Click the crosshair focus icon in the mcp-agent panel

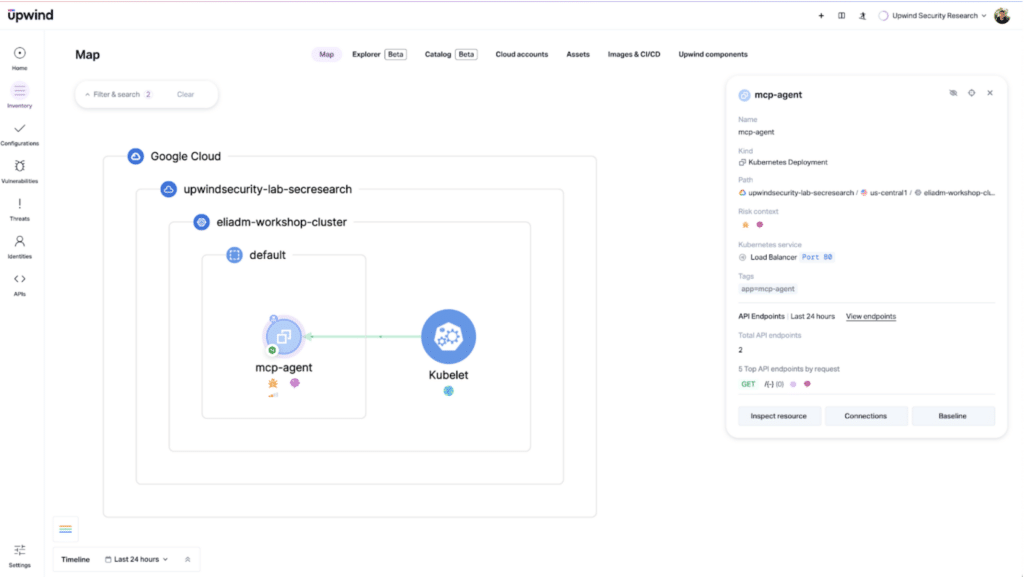click(x=971, y=92)
